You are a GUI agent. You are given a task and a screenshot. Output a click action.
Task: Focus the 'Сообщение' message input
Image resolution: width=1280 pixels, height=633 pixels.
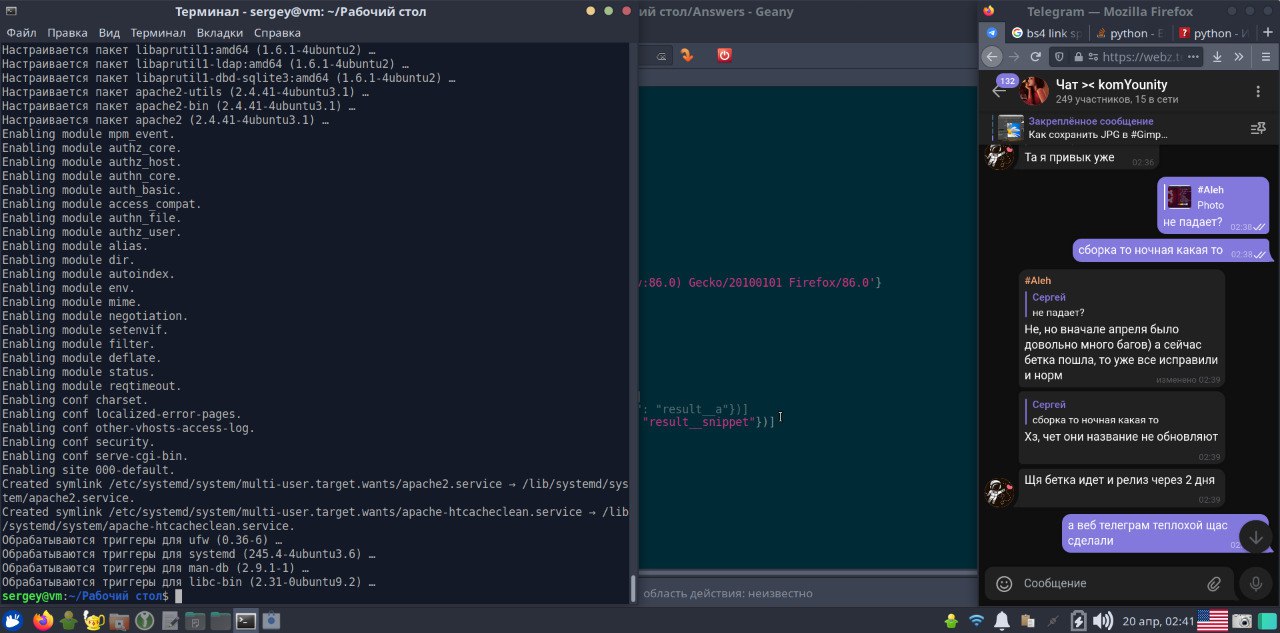[1107, 583]
